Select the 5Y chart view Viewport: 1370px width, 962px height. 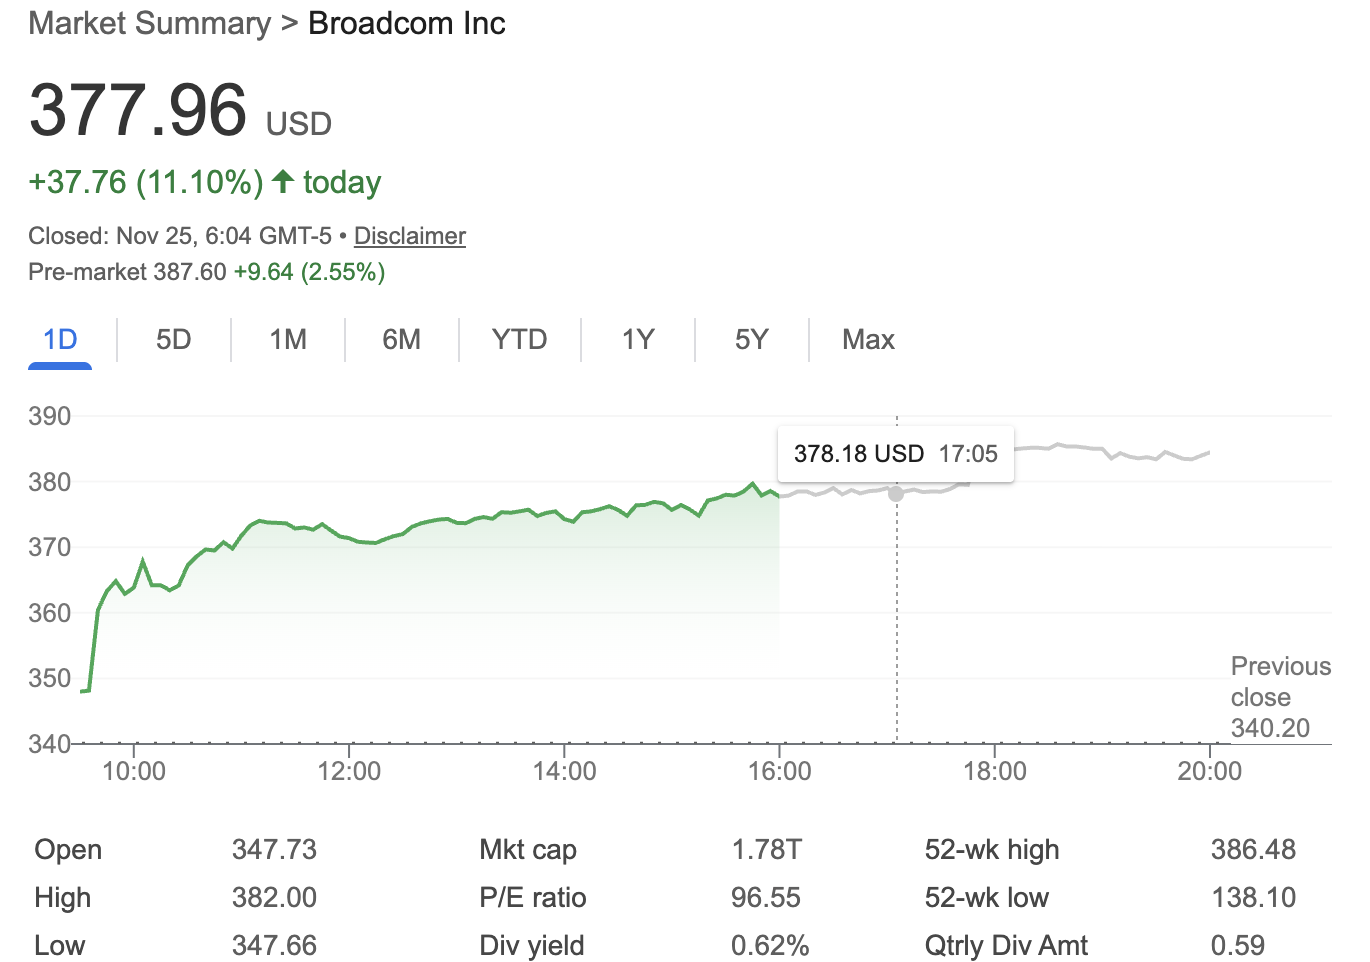pos(751,339)
